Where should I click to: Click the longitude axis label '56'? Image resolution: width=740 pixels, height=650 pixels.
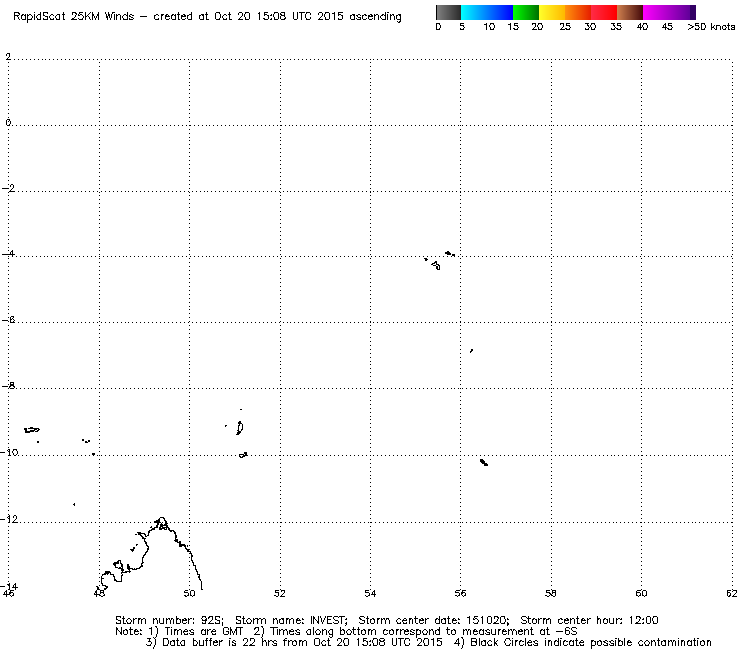[460, 593]
